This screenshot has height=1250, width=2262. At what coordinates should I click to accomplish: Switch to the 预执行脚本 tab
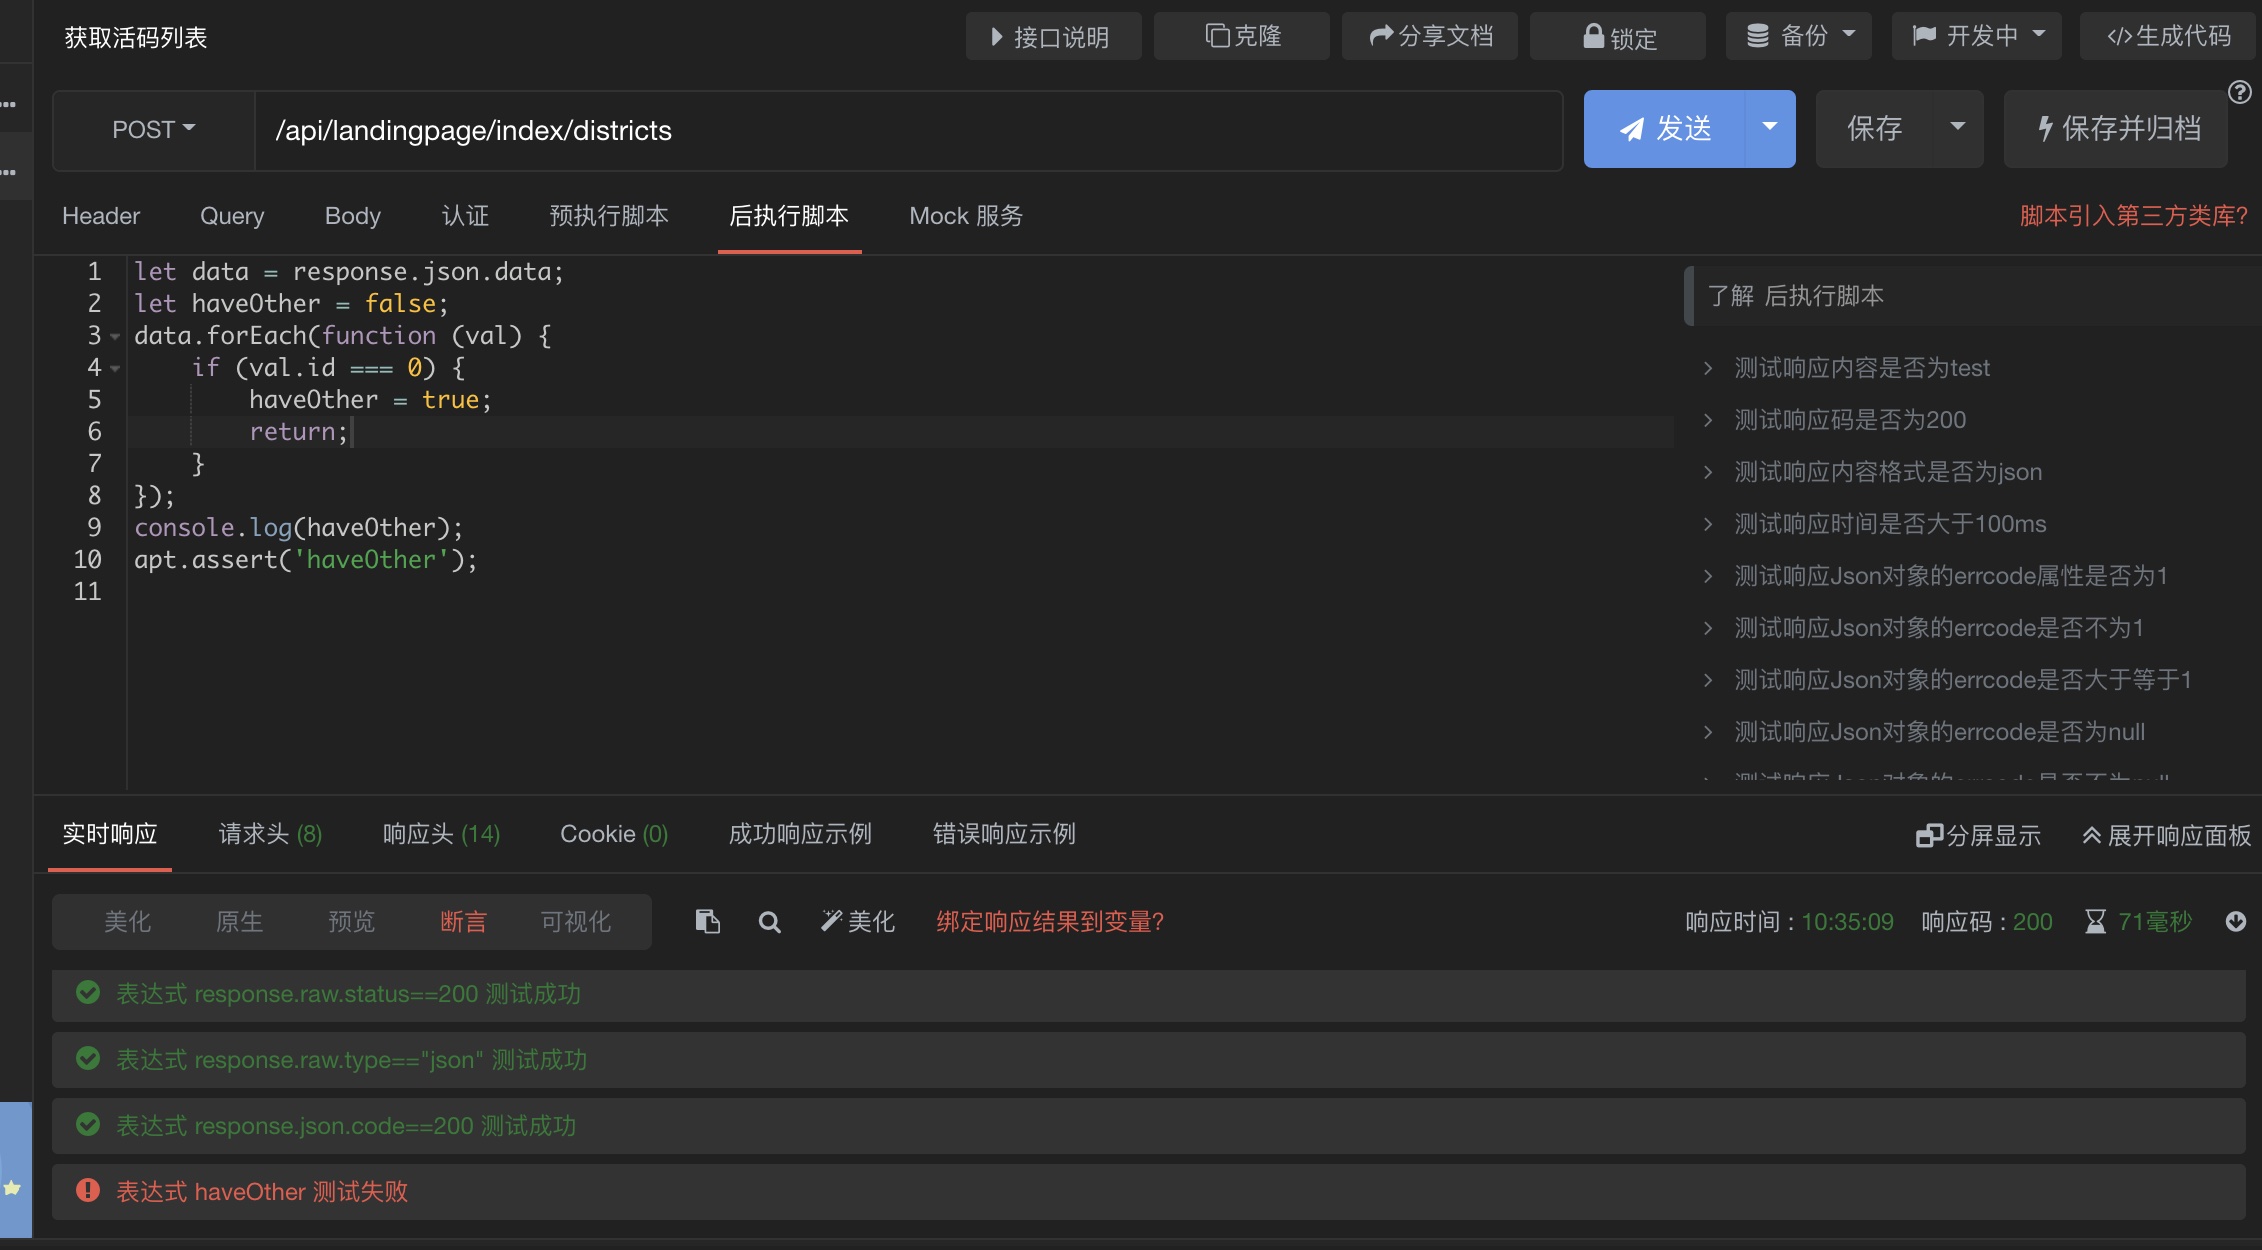609,216
